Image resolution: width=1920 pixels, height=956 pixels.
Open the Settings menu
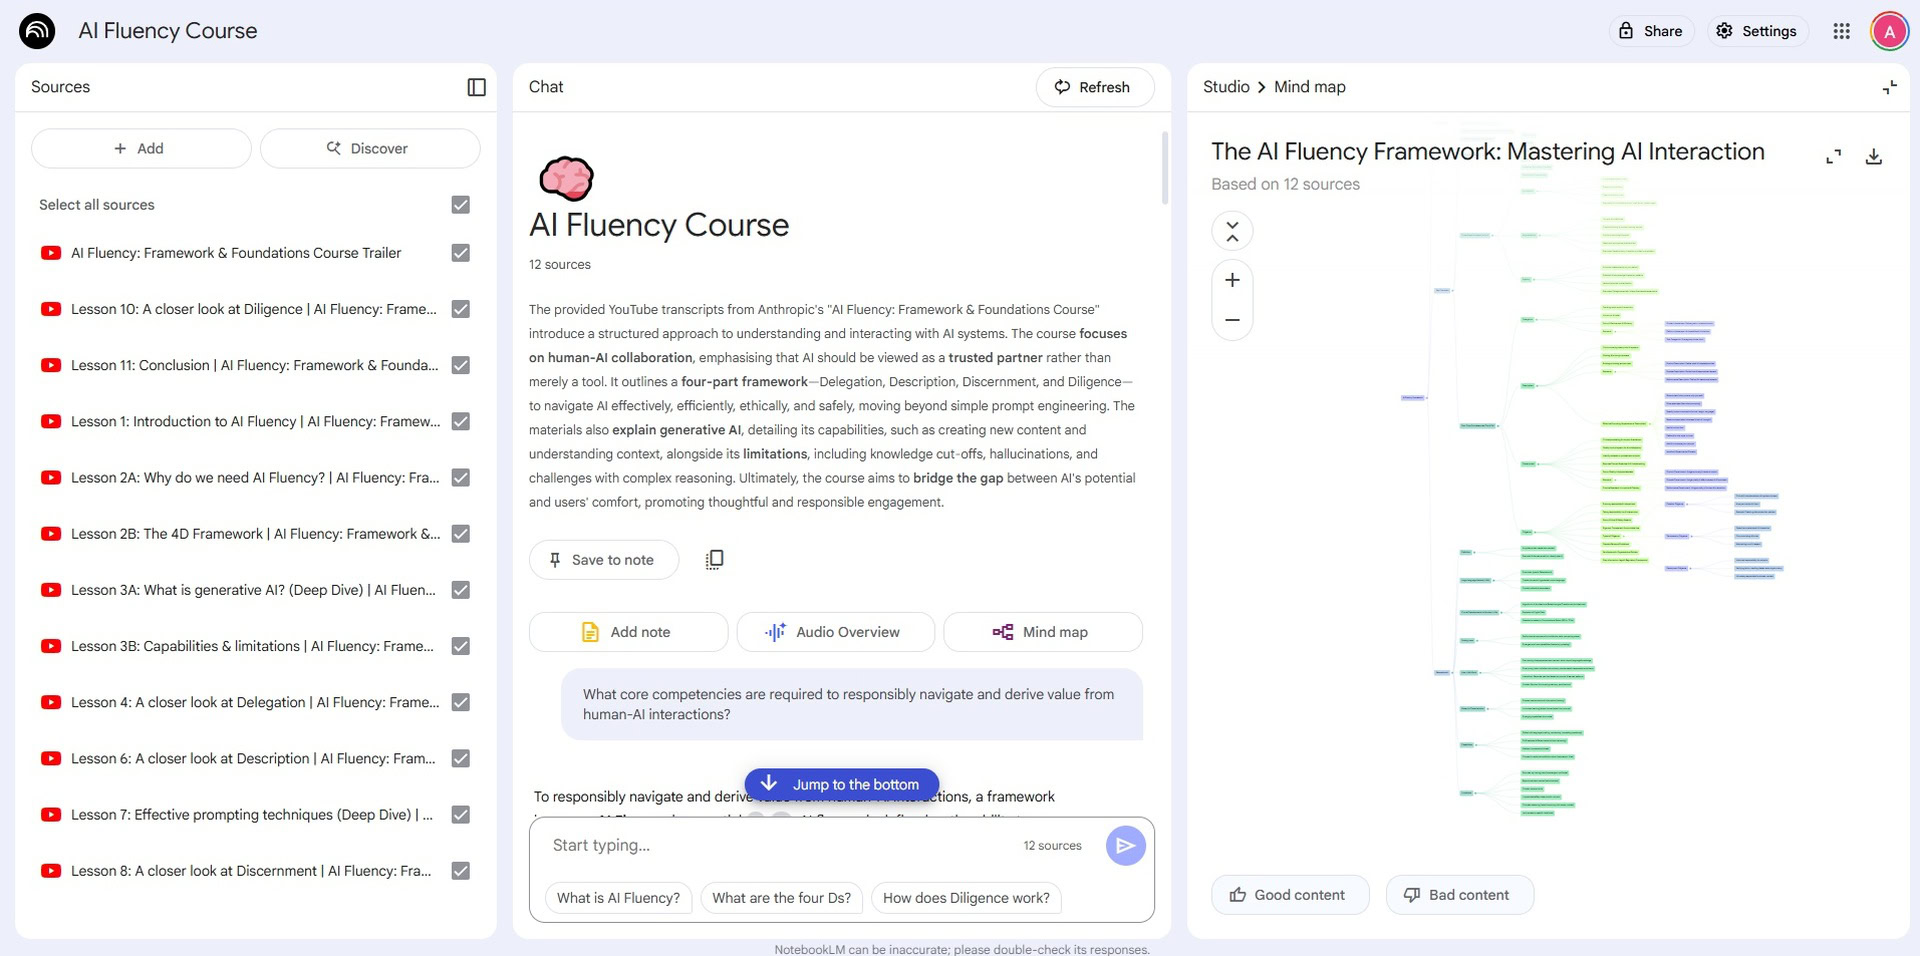[1757, 31]
